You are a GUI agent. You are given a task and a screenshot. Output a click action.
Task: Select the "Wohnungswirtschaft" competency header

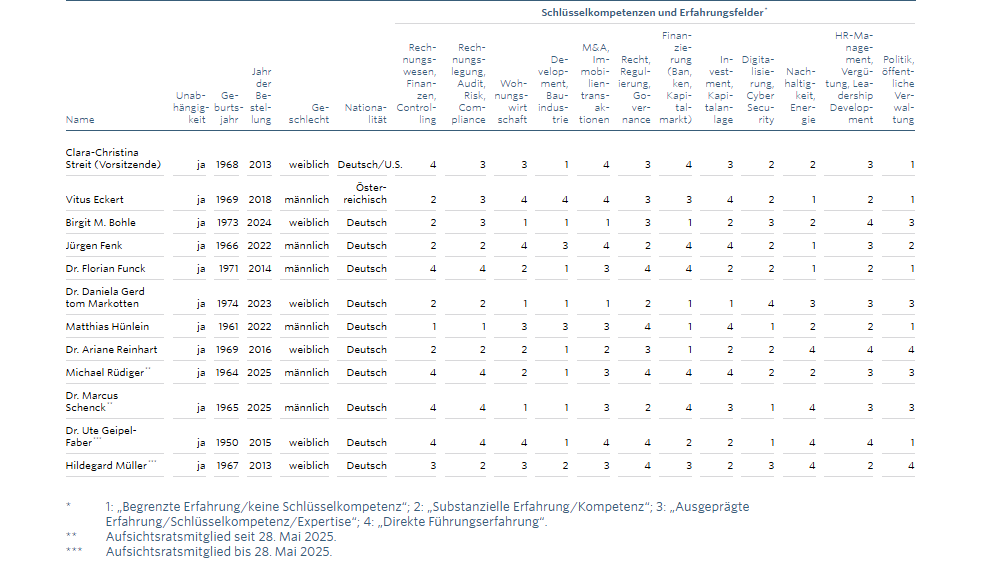tap(512, 102)
